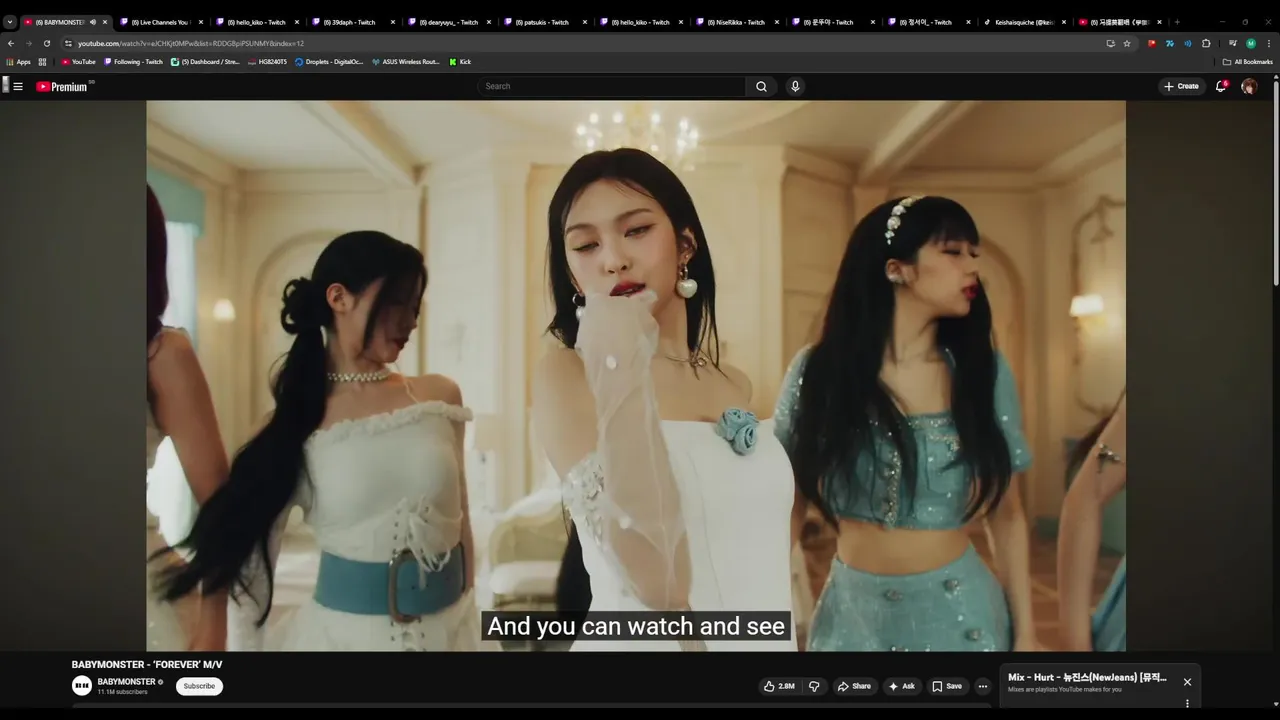Image resolution: width=1280 pixels, height=720 pixels.
Task: Open the browser extensions puzzle icon
Action: point(1206,43)
